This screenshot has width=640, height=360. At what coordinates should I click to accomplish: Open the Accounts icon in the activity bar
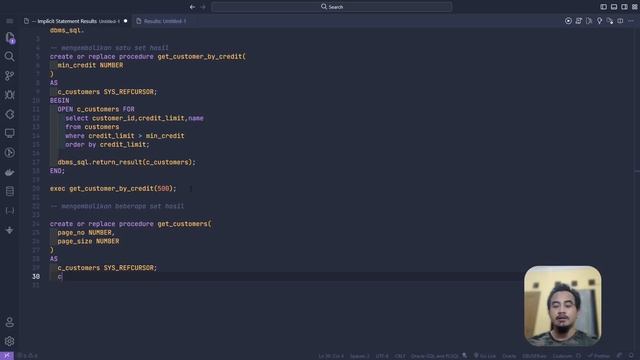pyautogui.click(x=10, y=322)
